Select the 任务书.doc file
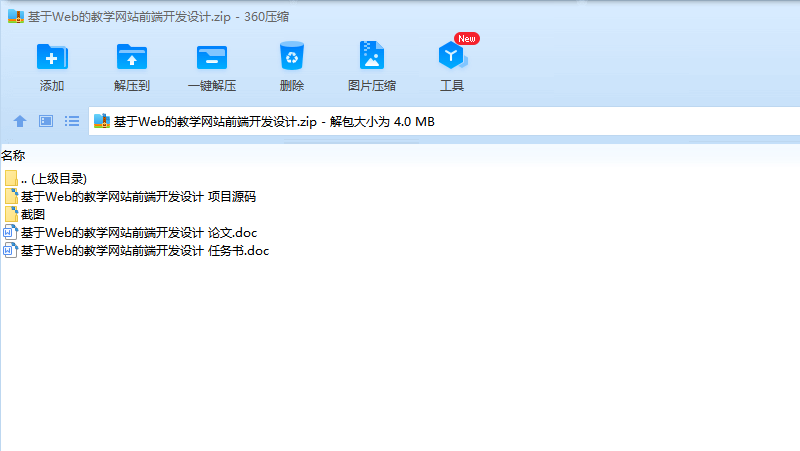The height and width of the screenshot is (451, 800). point(136,250)
